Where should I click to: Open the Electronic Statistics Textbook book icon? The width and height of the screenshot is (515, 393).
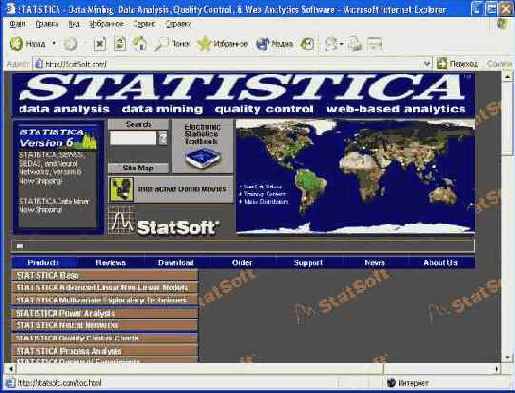tap(202, 158)
